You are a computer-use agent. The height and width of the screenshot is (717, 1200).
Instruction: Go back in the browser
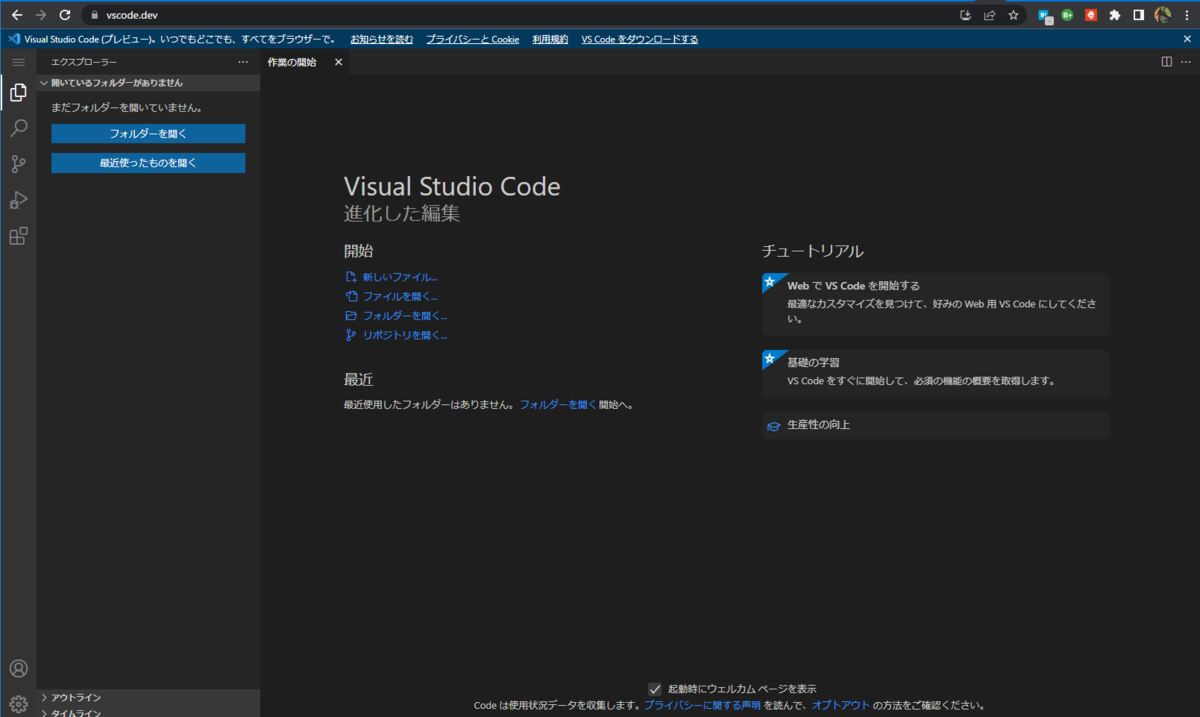16,15
